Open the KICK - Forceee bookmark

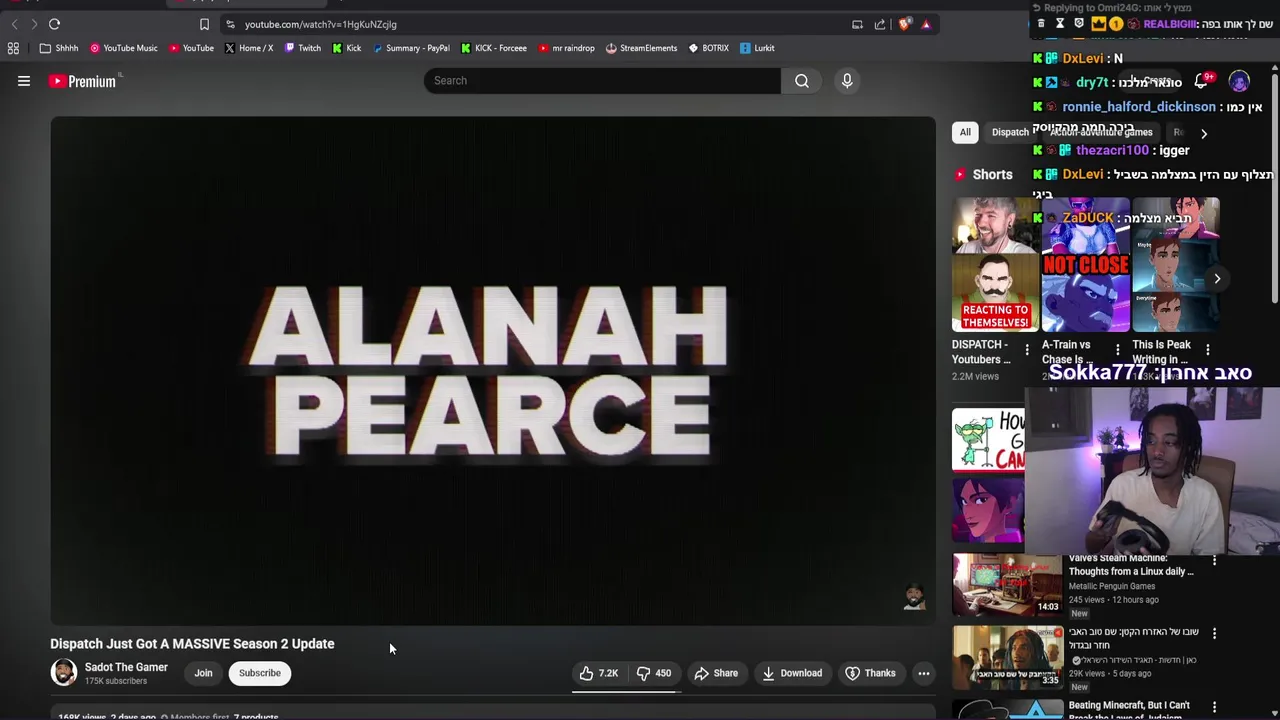pyautogui.click(x=494, y=48)
